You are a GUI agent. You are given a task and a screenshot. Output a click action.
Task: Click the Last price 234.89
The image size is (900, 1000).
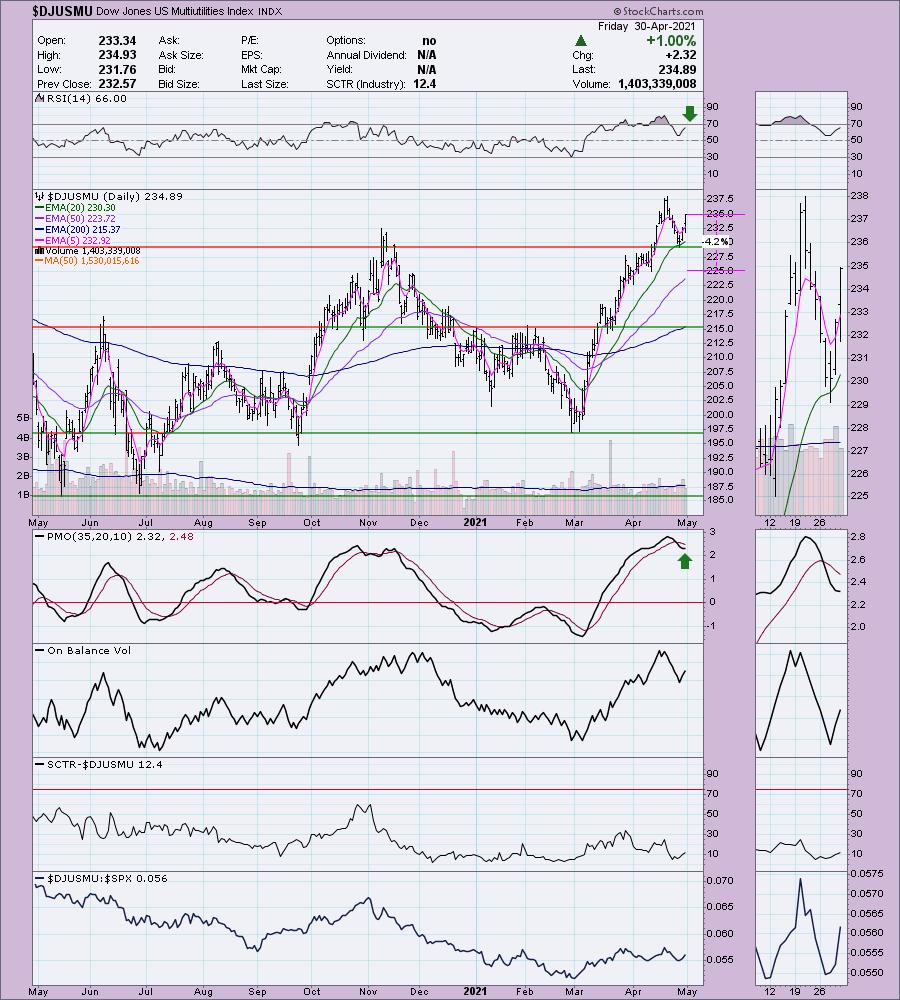(677, 70)
